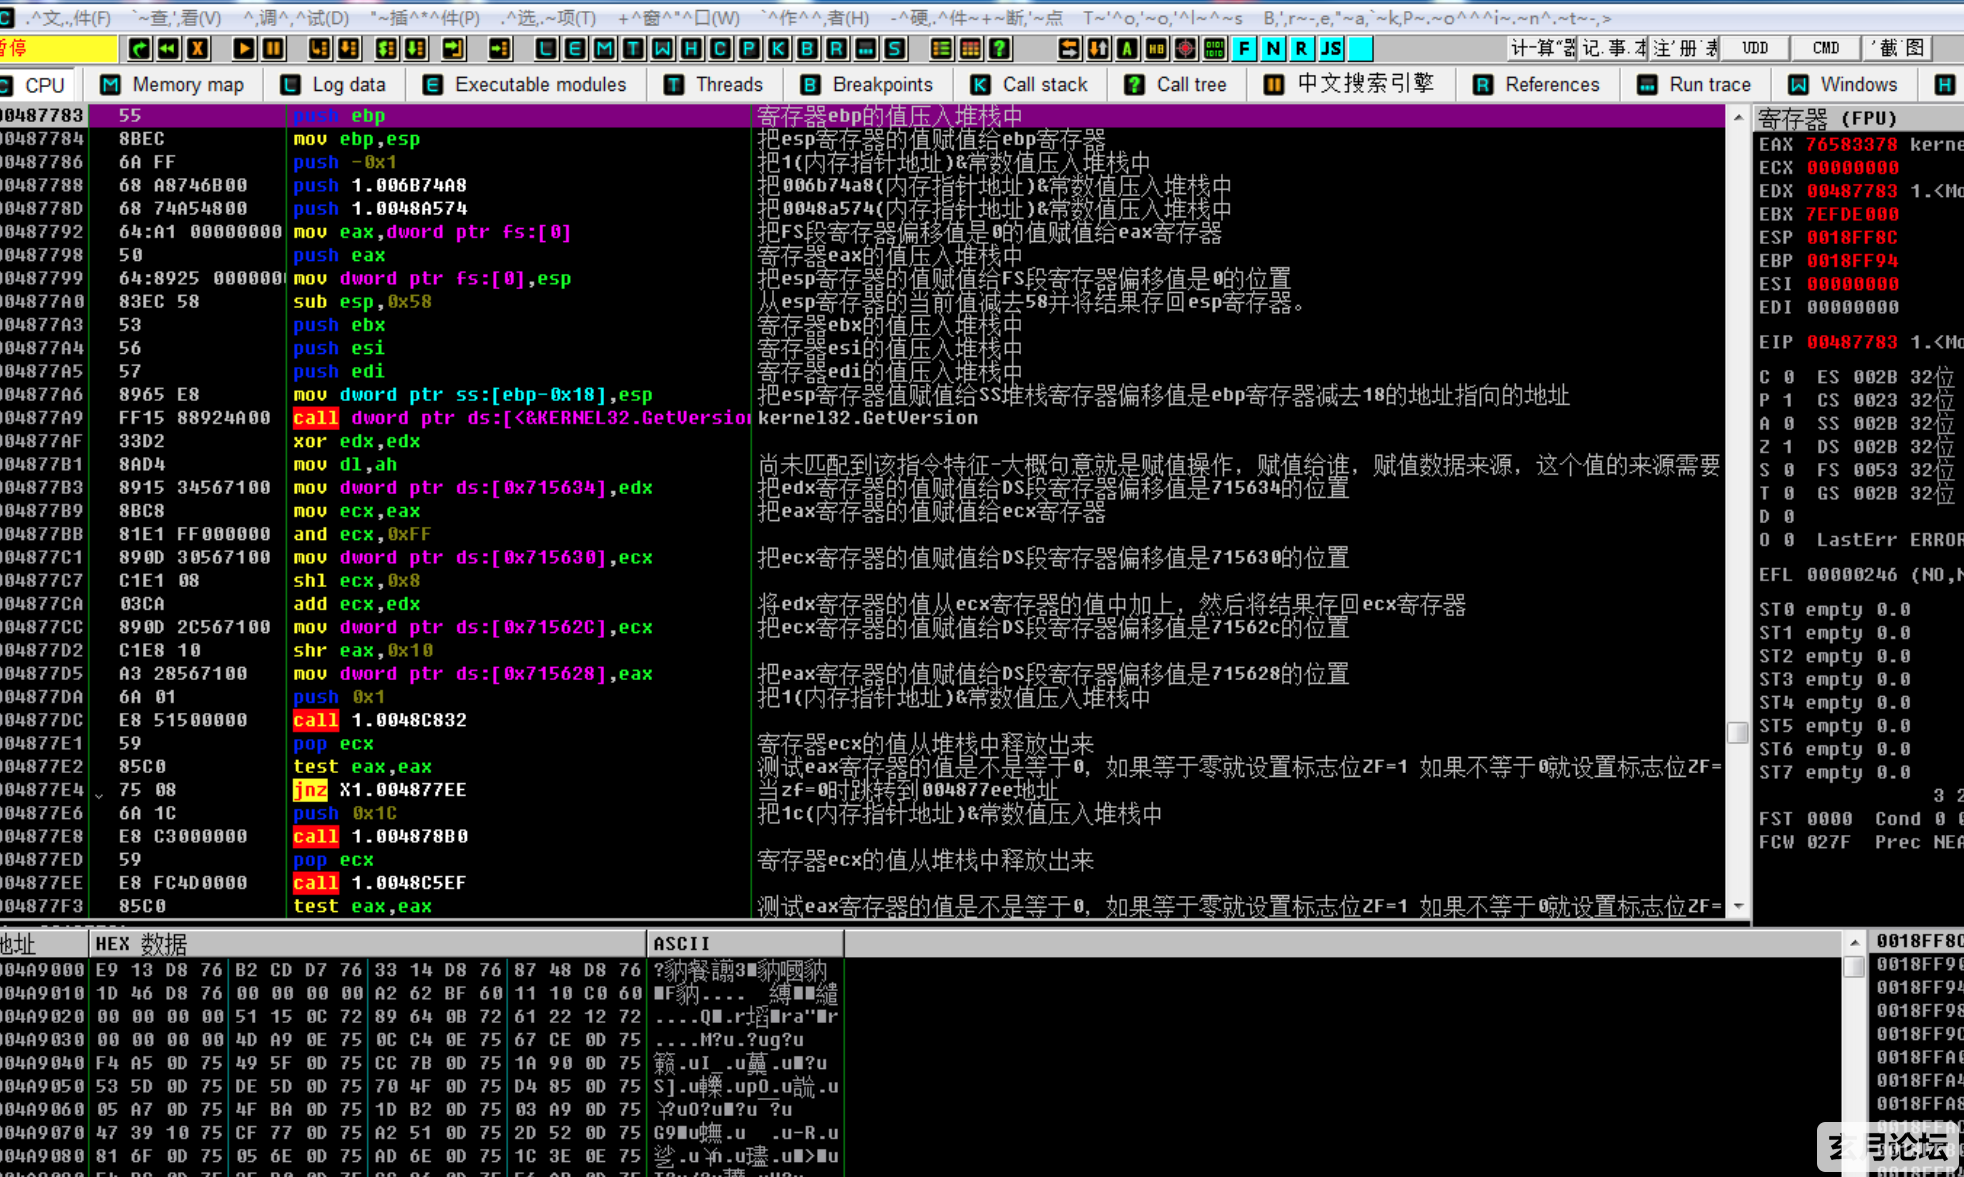The width and height of the screenshot is (1964, 1177).
Task: Open the 注册表 registry button
Action: pyautogui.click(x=1684, y=48)
